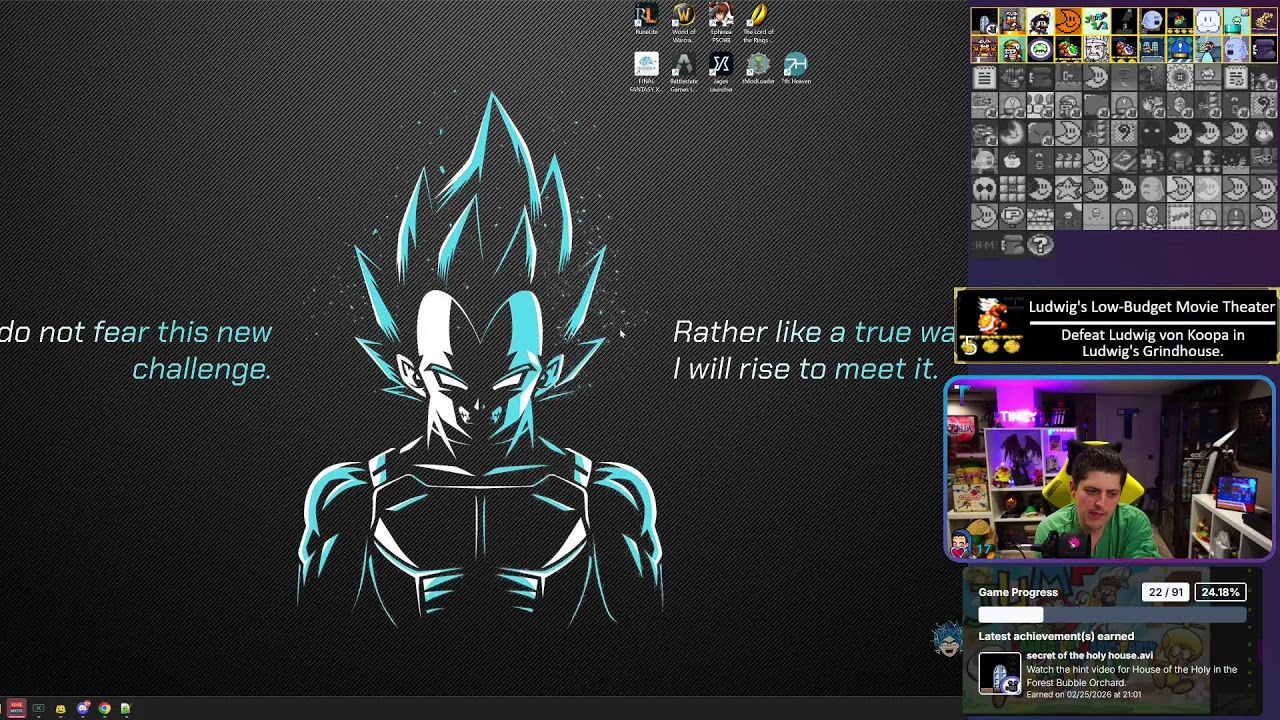This screenshot has width=1280, height=720.
Task: Select the locked P-switch achievement badge
Action: [x=1013, y=217]
